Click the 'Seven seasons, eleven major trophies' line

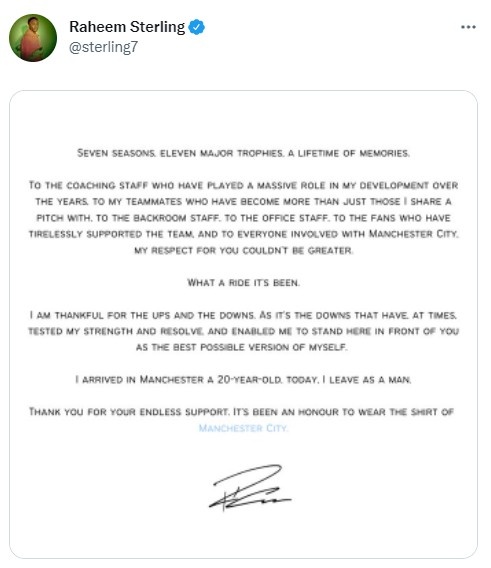pos(244,153)
